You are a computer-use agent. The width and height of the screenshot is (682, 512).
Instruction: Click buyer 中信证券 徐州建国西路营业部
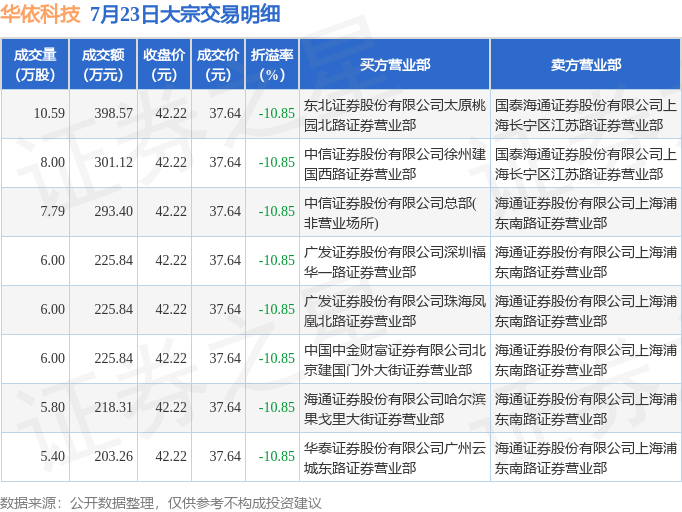tap(394, 164)
